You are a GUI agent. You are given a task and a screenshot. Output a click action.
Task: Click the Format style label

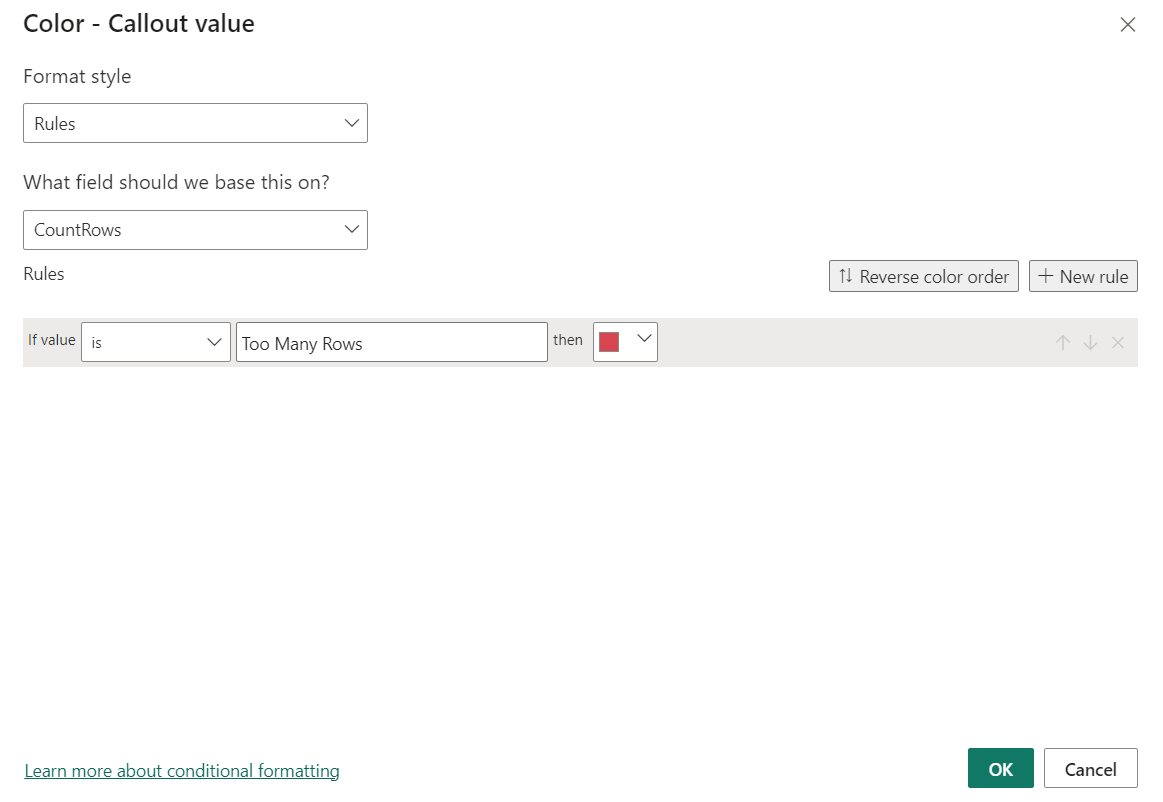click(77, 76)
